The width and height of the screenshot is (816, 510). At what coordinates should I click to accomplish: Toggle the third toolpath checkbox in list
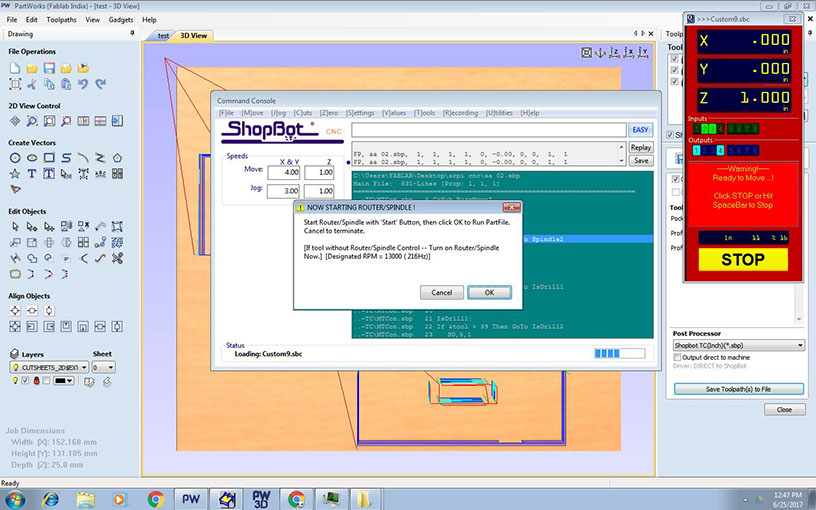point(674,82)
